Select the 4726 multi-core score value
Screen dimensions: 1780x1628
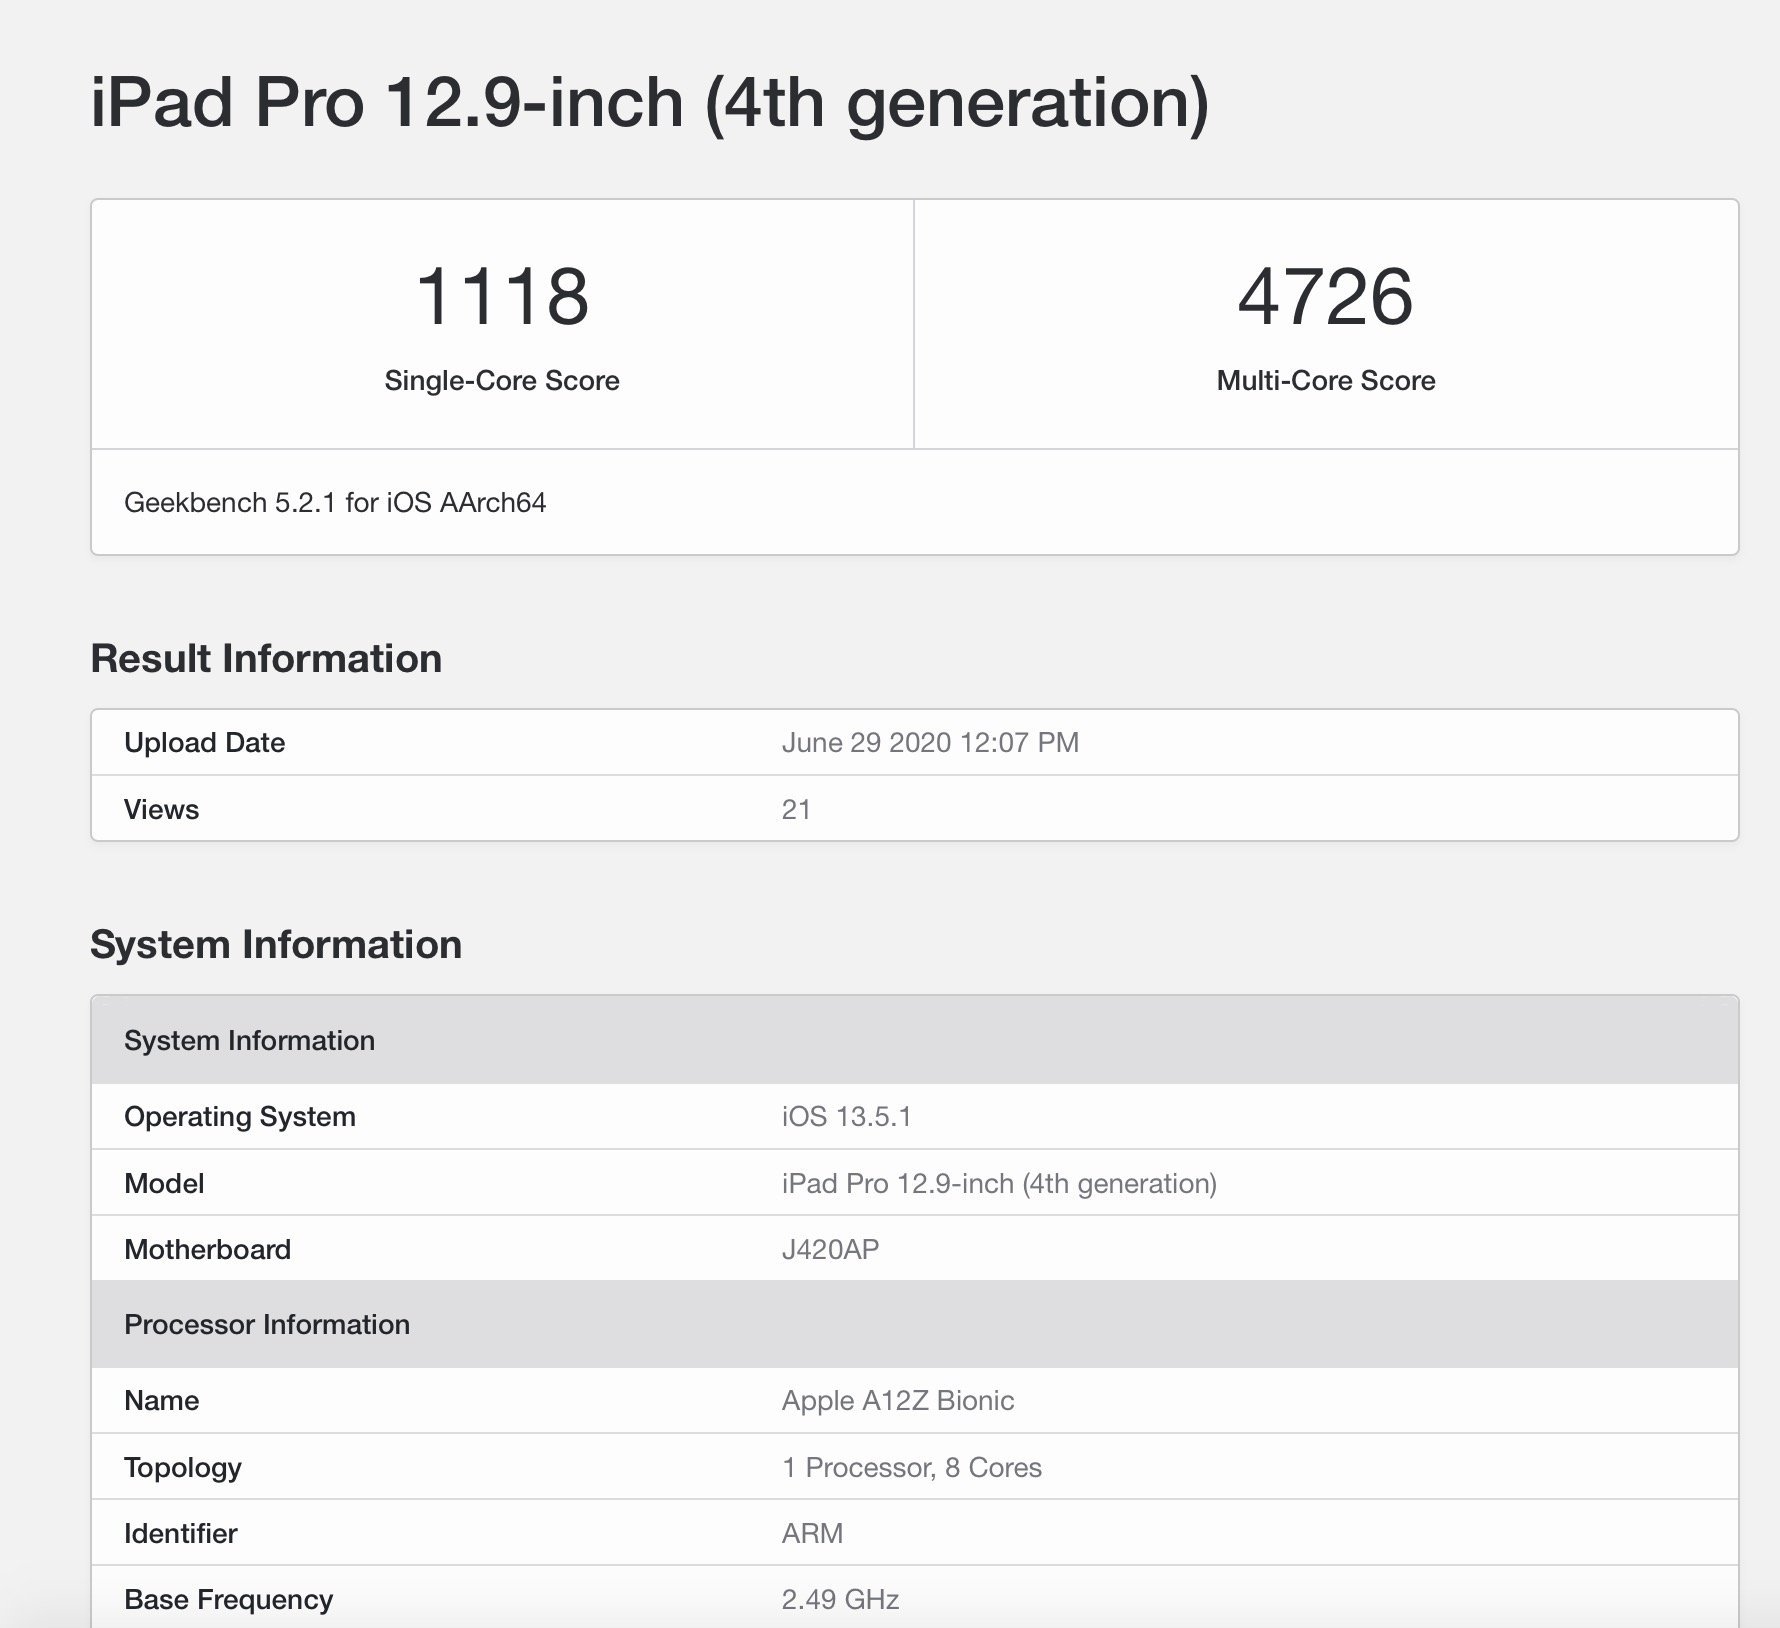tap(1326, 297)
